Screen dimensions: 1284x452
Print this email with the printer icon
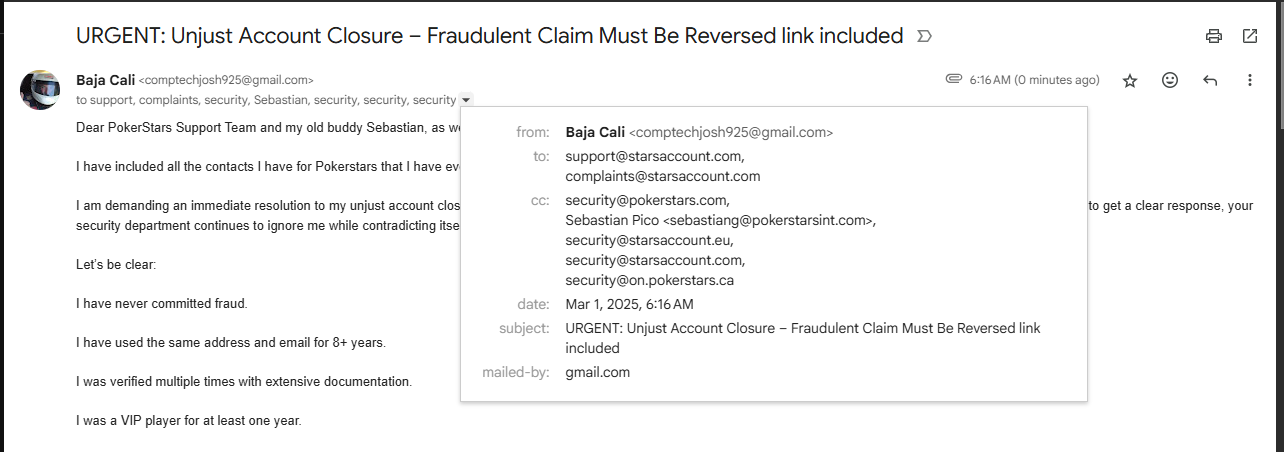[x=1214, y=36]
